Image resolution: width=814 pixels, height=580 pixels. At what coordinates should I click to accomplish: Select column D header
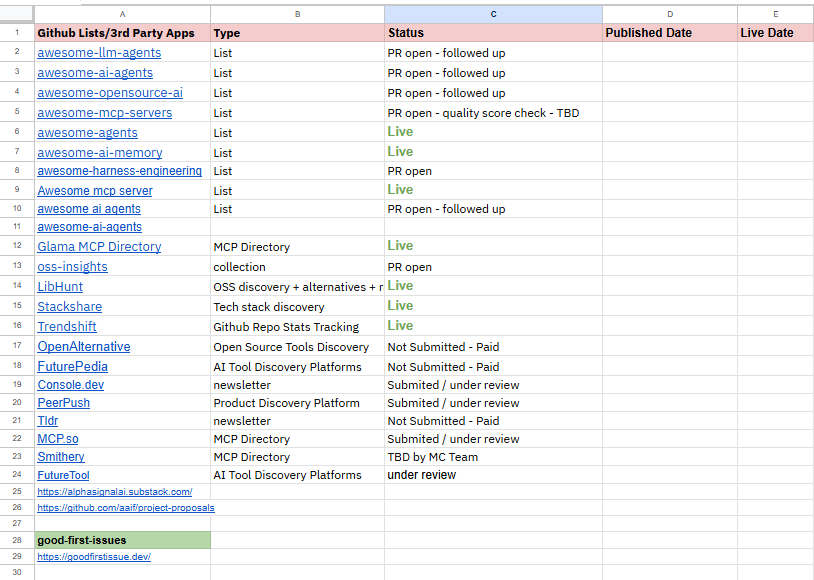[x=670, y=15]
